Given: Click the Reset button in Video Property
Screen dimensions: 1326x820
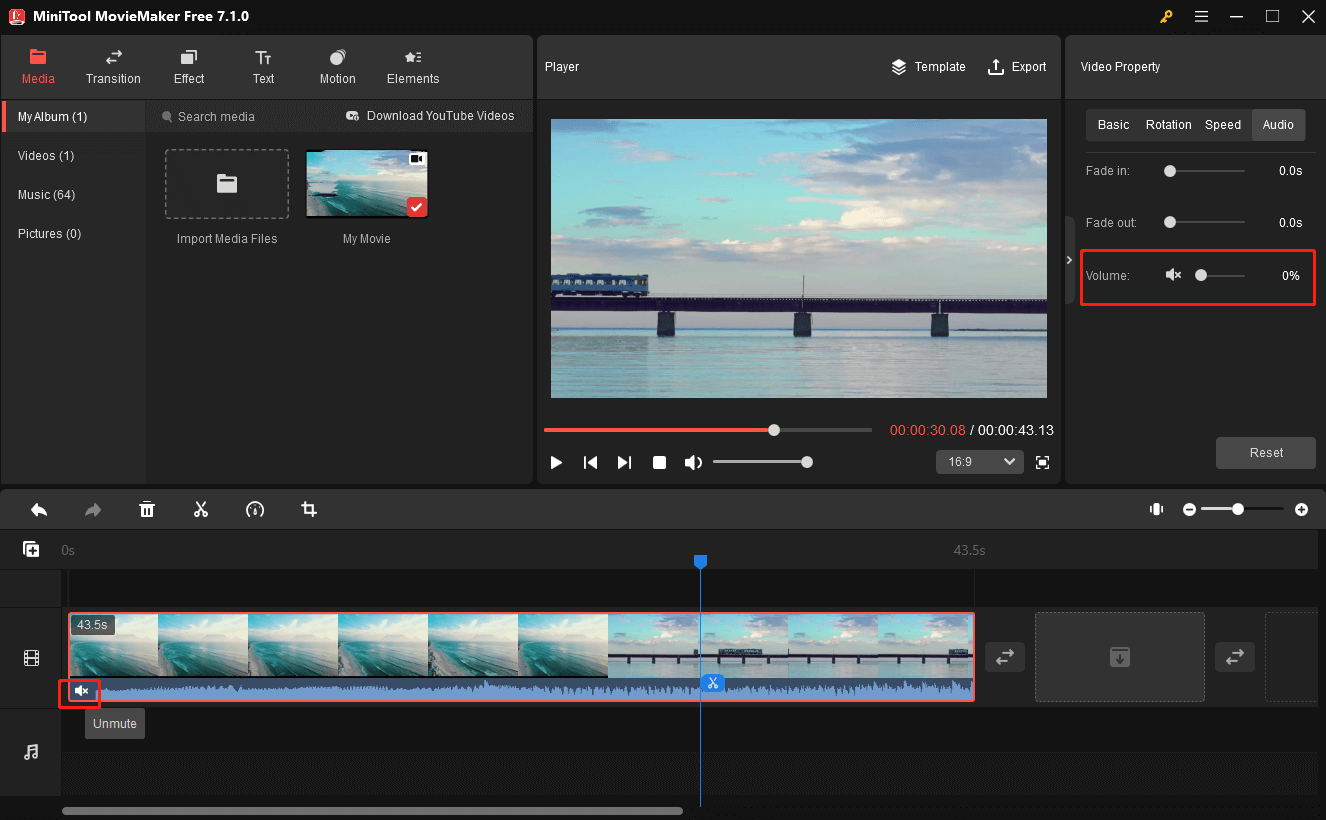Looking at the screenshot, I should tap(1265, 452).
